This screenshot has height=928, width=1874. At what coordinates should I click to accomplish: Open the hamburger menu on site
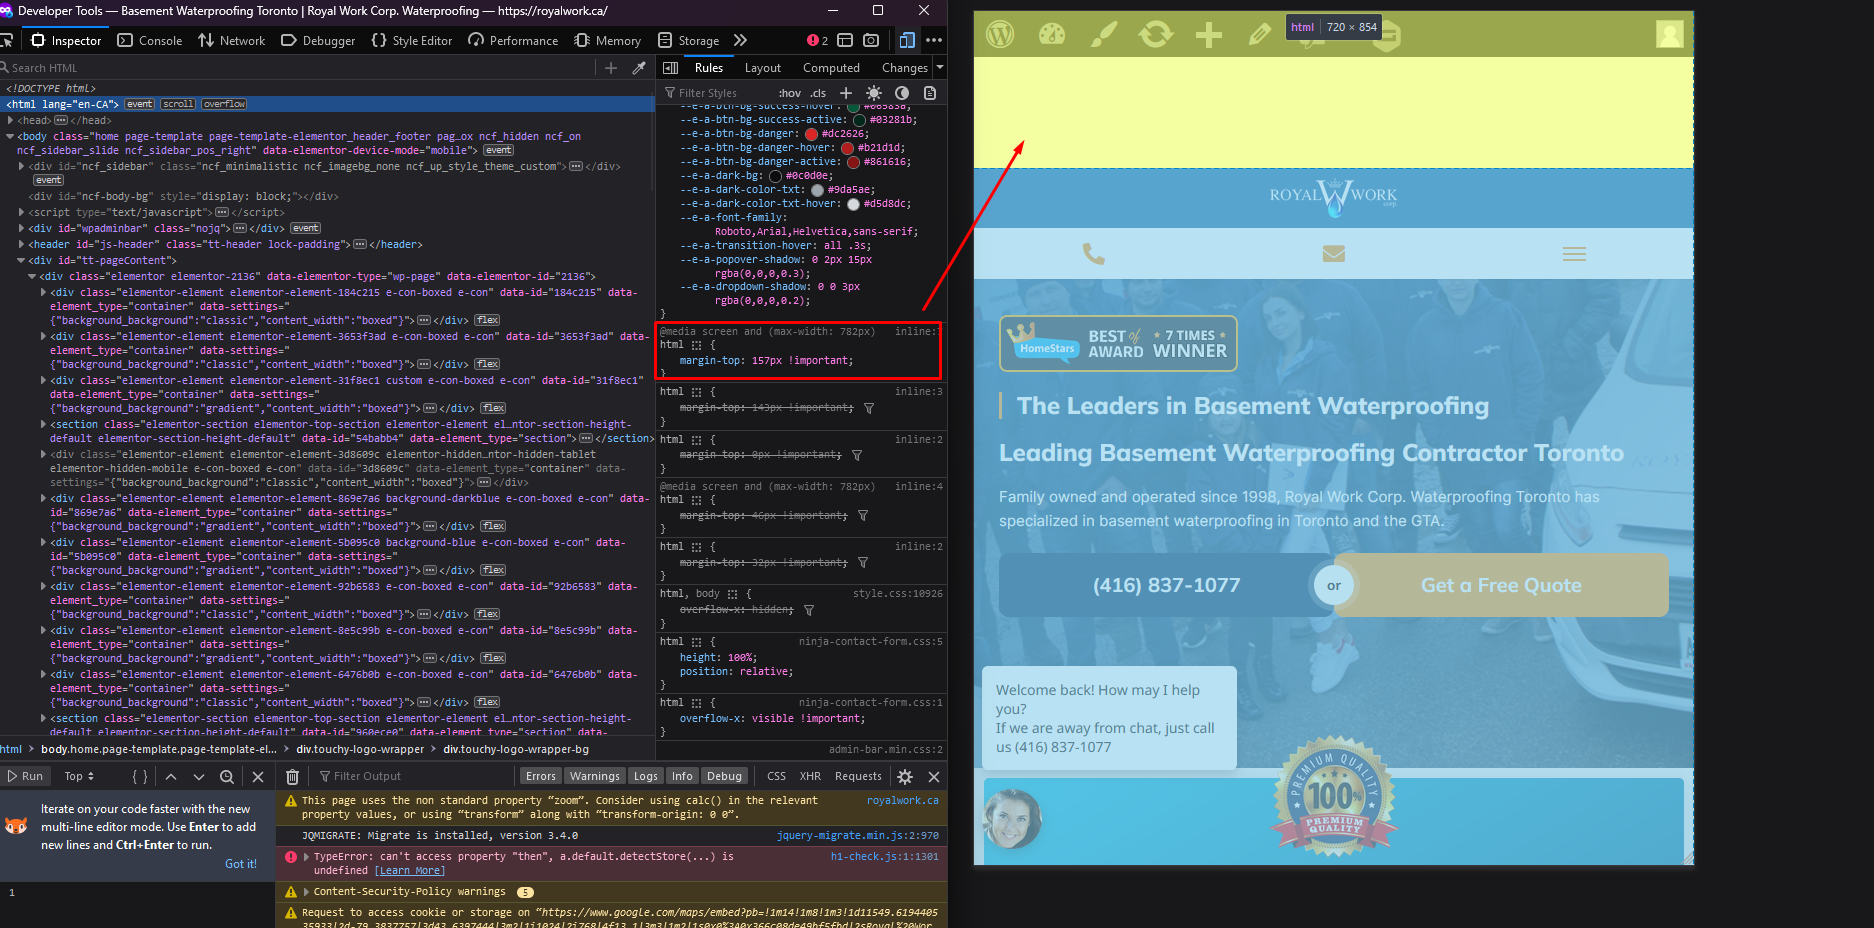[x=1574, y=254]
